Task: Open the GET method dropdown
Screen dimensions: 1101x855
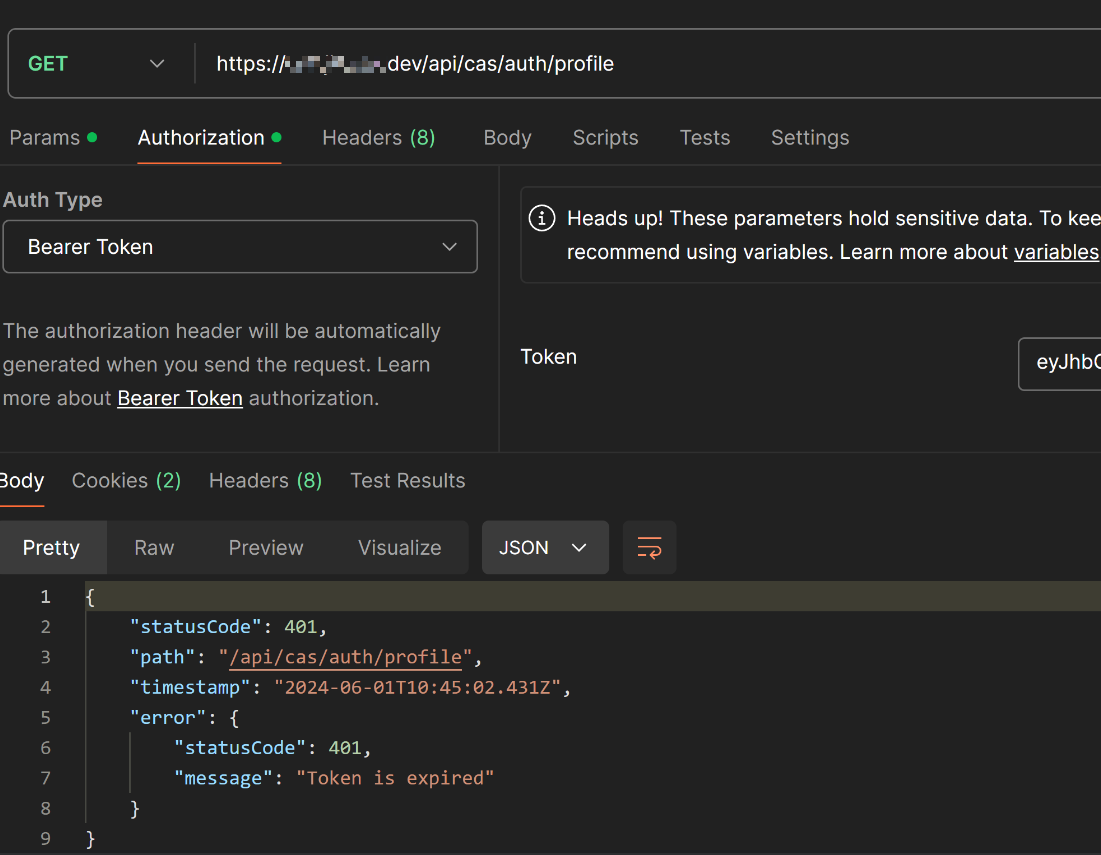Action: (96, 64)
